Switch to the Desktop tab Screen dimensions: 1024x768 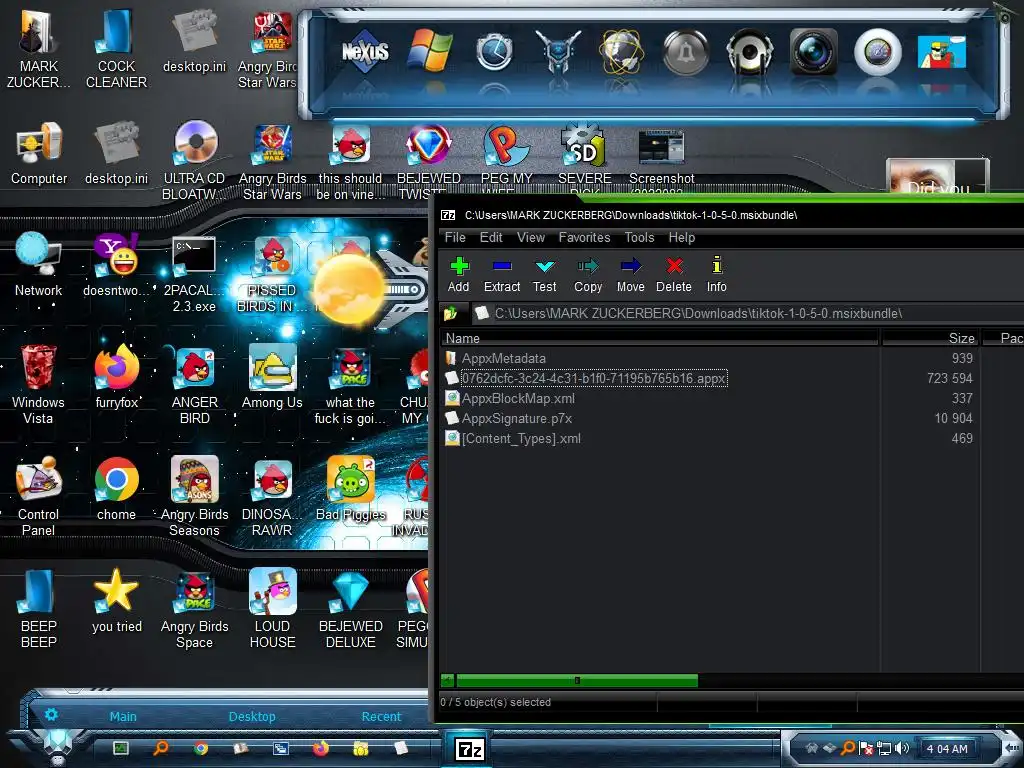click(x=251, y=716)
